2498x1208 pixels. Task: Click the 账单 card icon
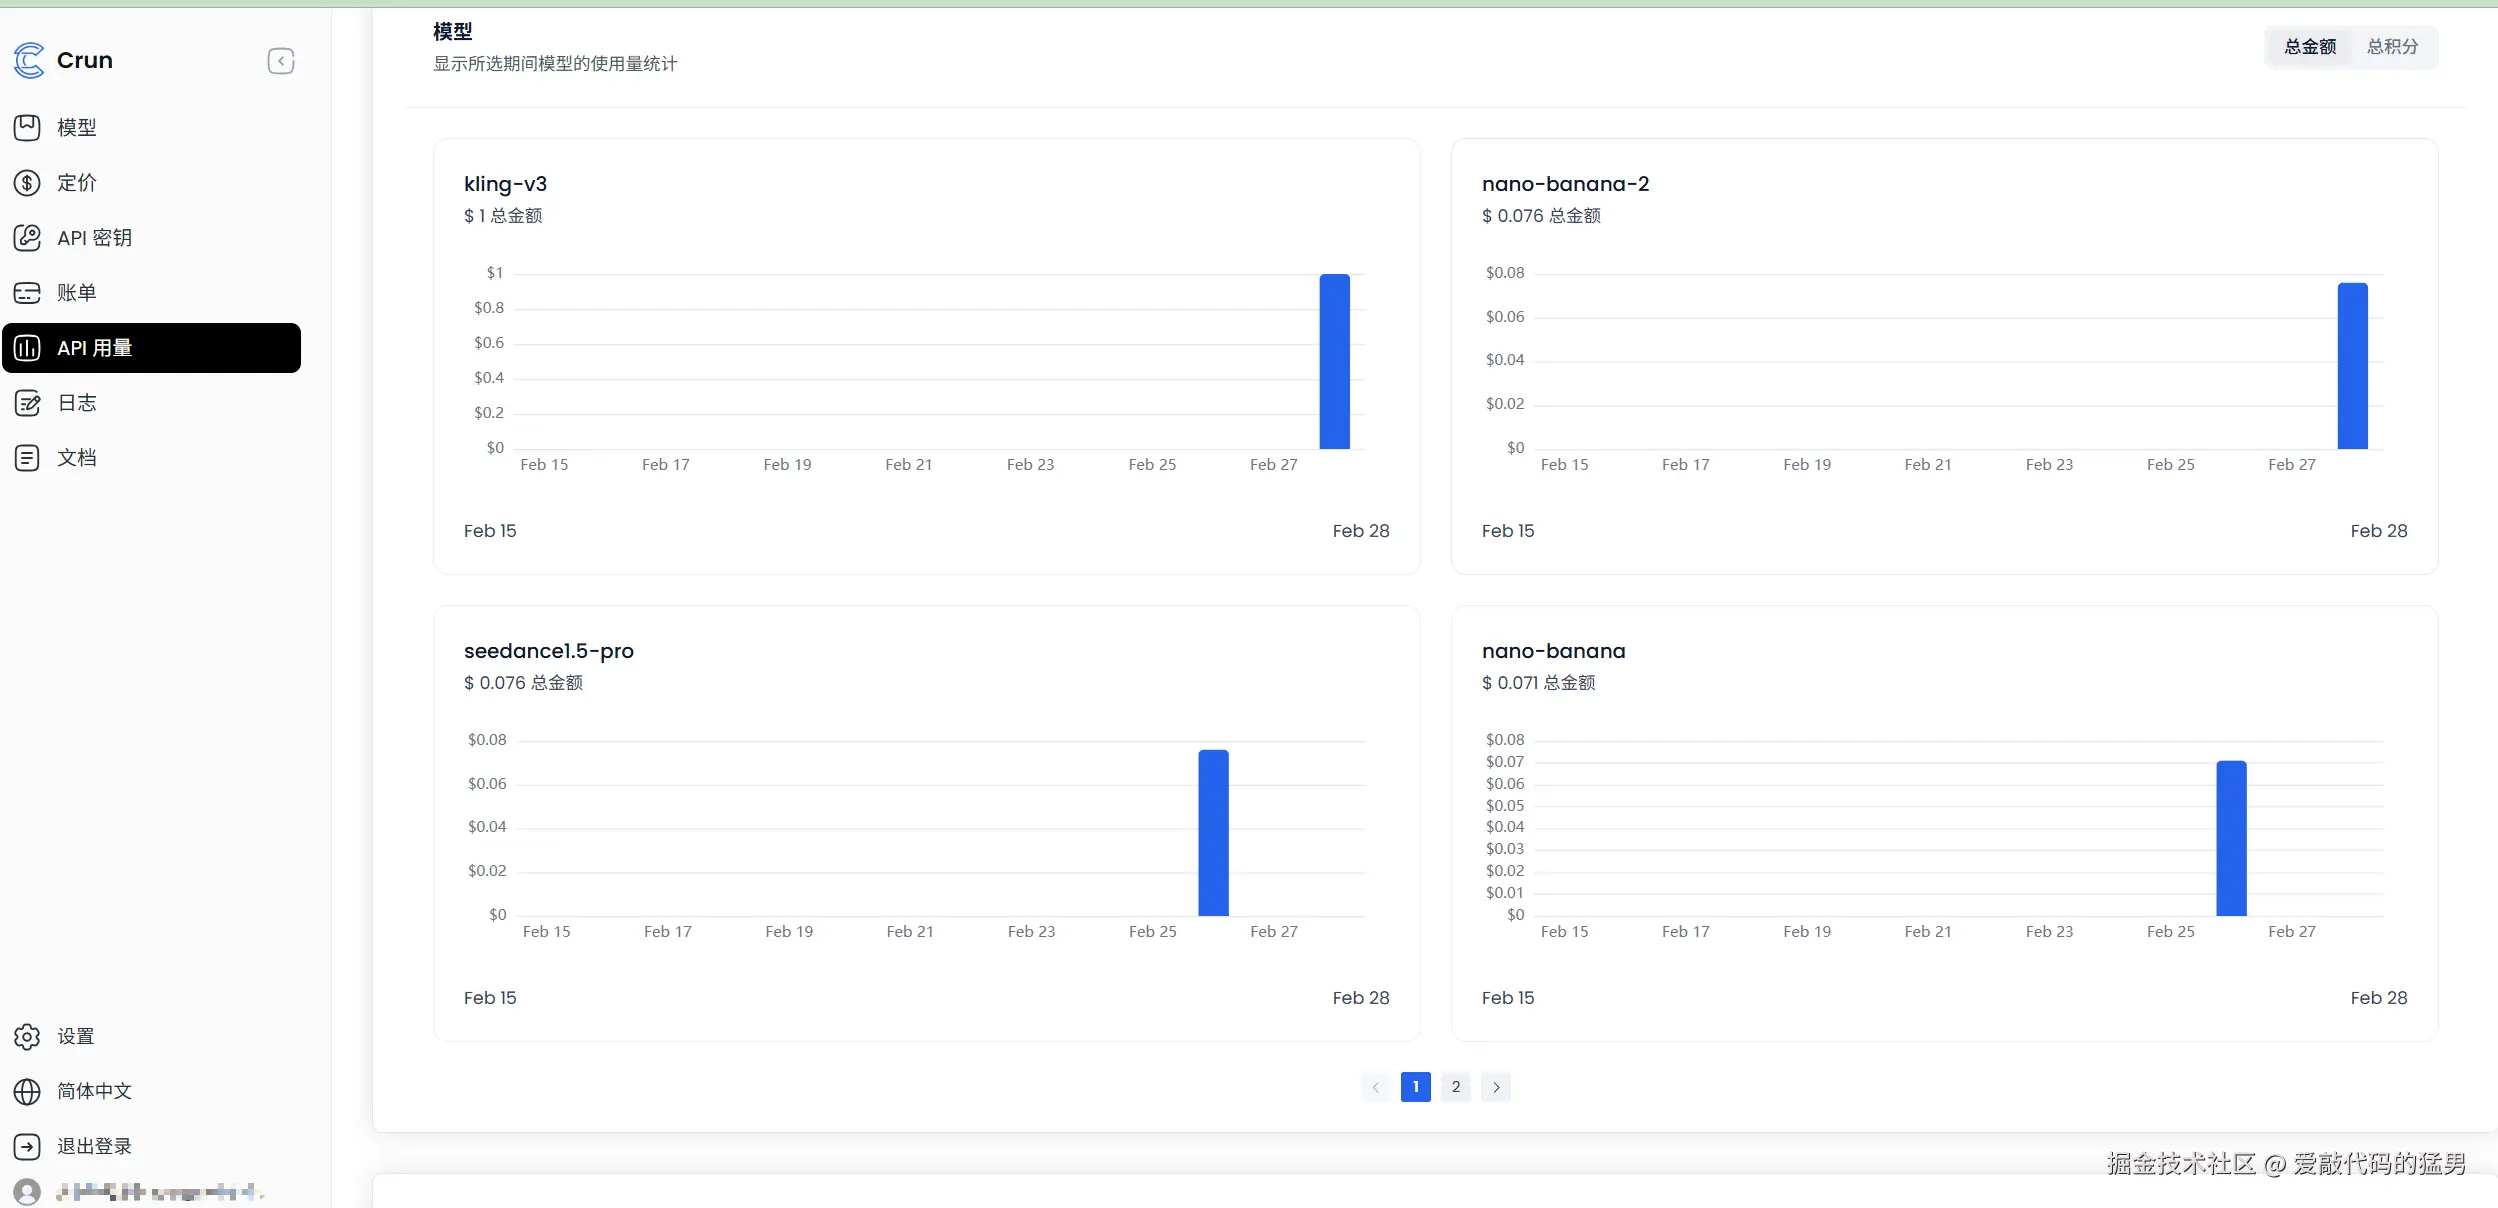point(27,292)
